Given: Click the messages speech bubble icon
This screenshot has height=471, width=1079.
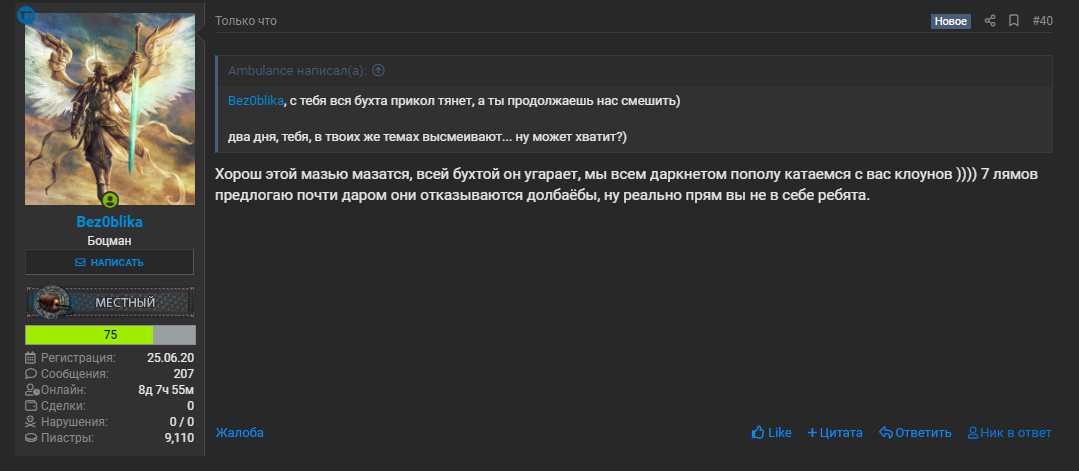Looking at the screenshot, I should (x=30, y=374).
